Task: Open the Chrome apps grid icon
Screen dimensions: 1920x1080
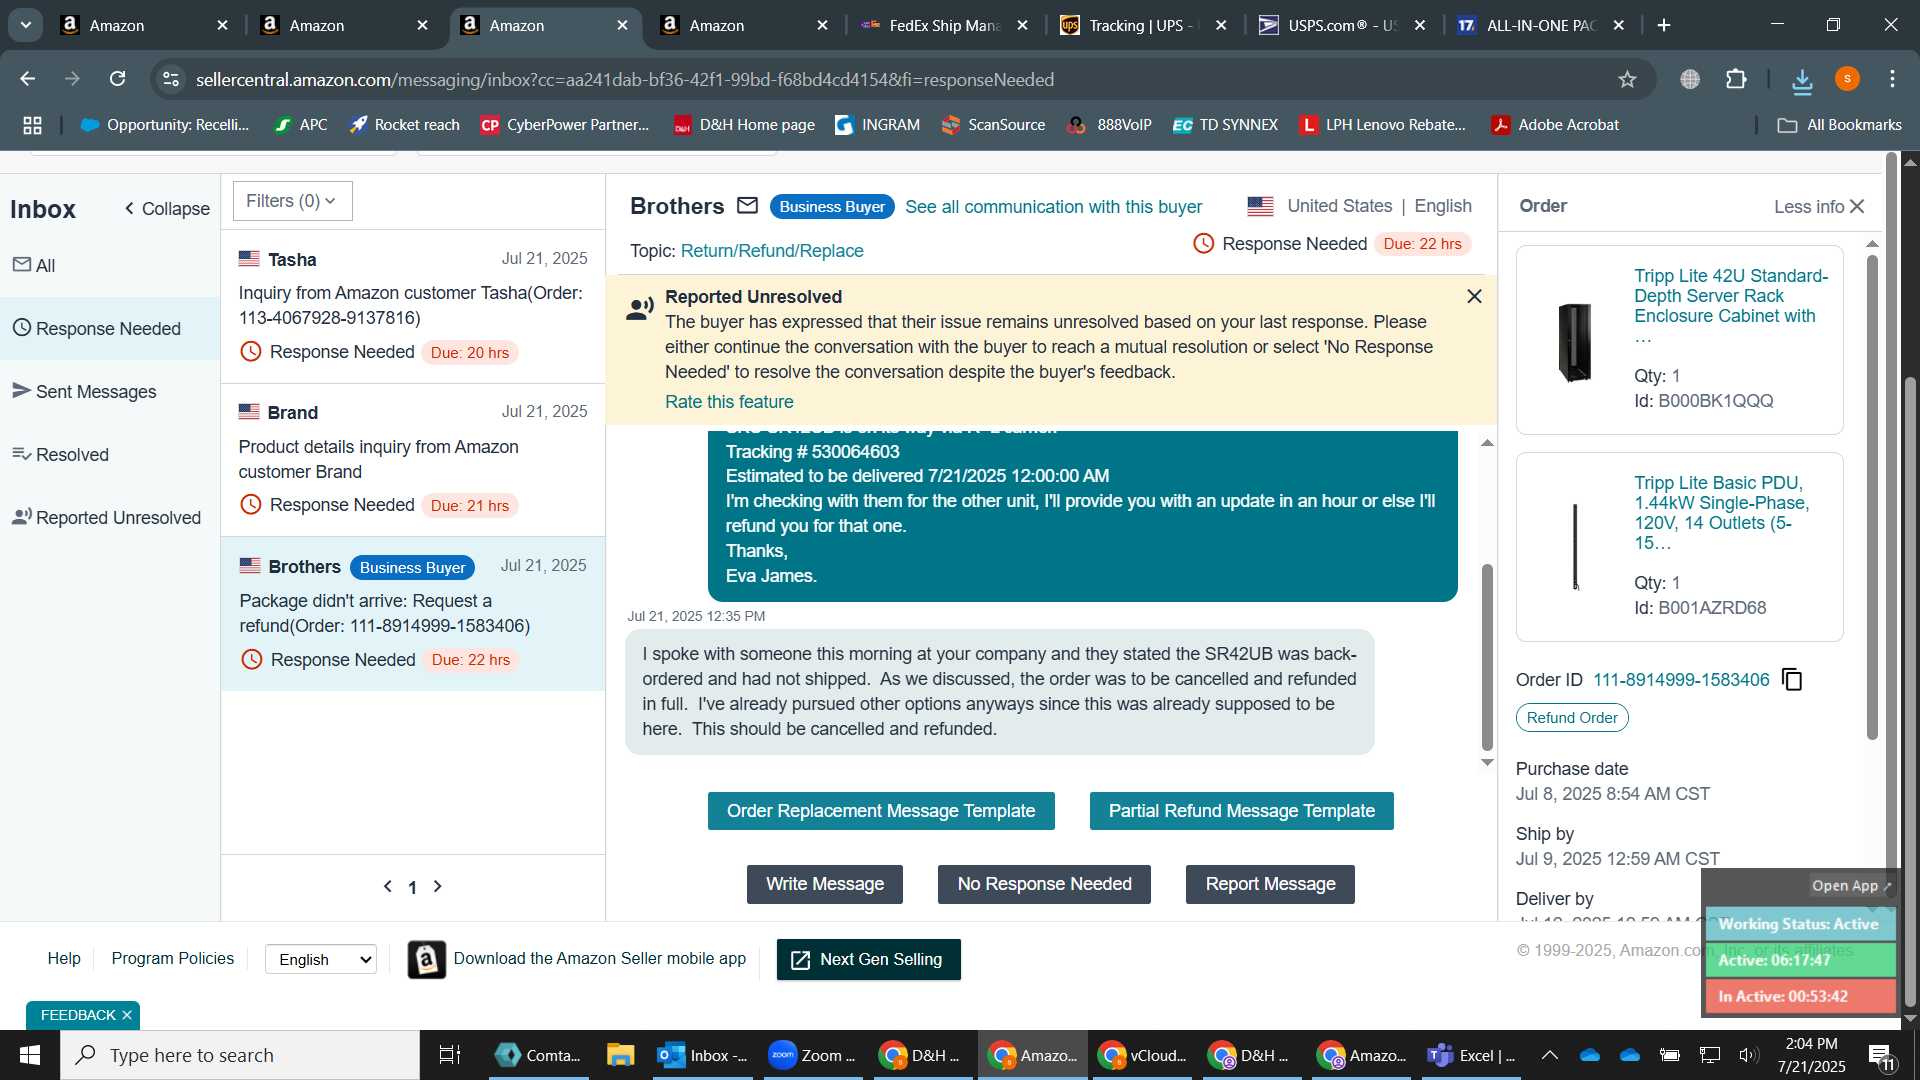Action: 32,125
